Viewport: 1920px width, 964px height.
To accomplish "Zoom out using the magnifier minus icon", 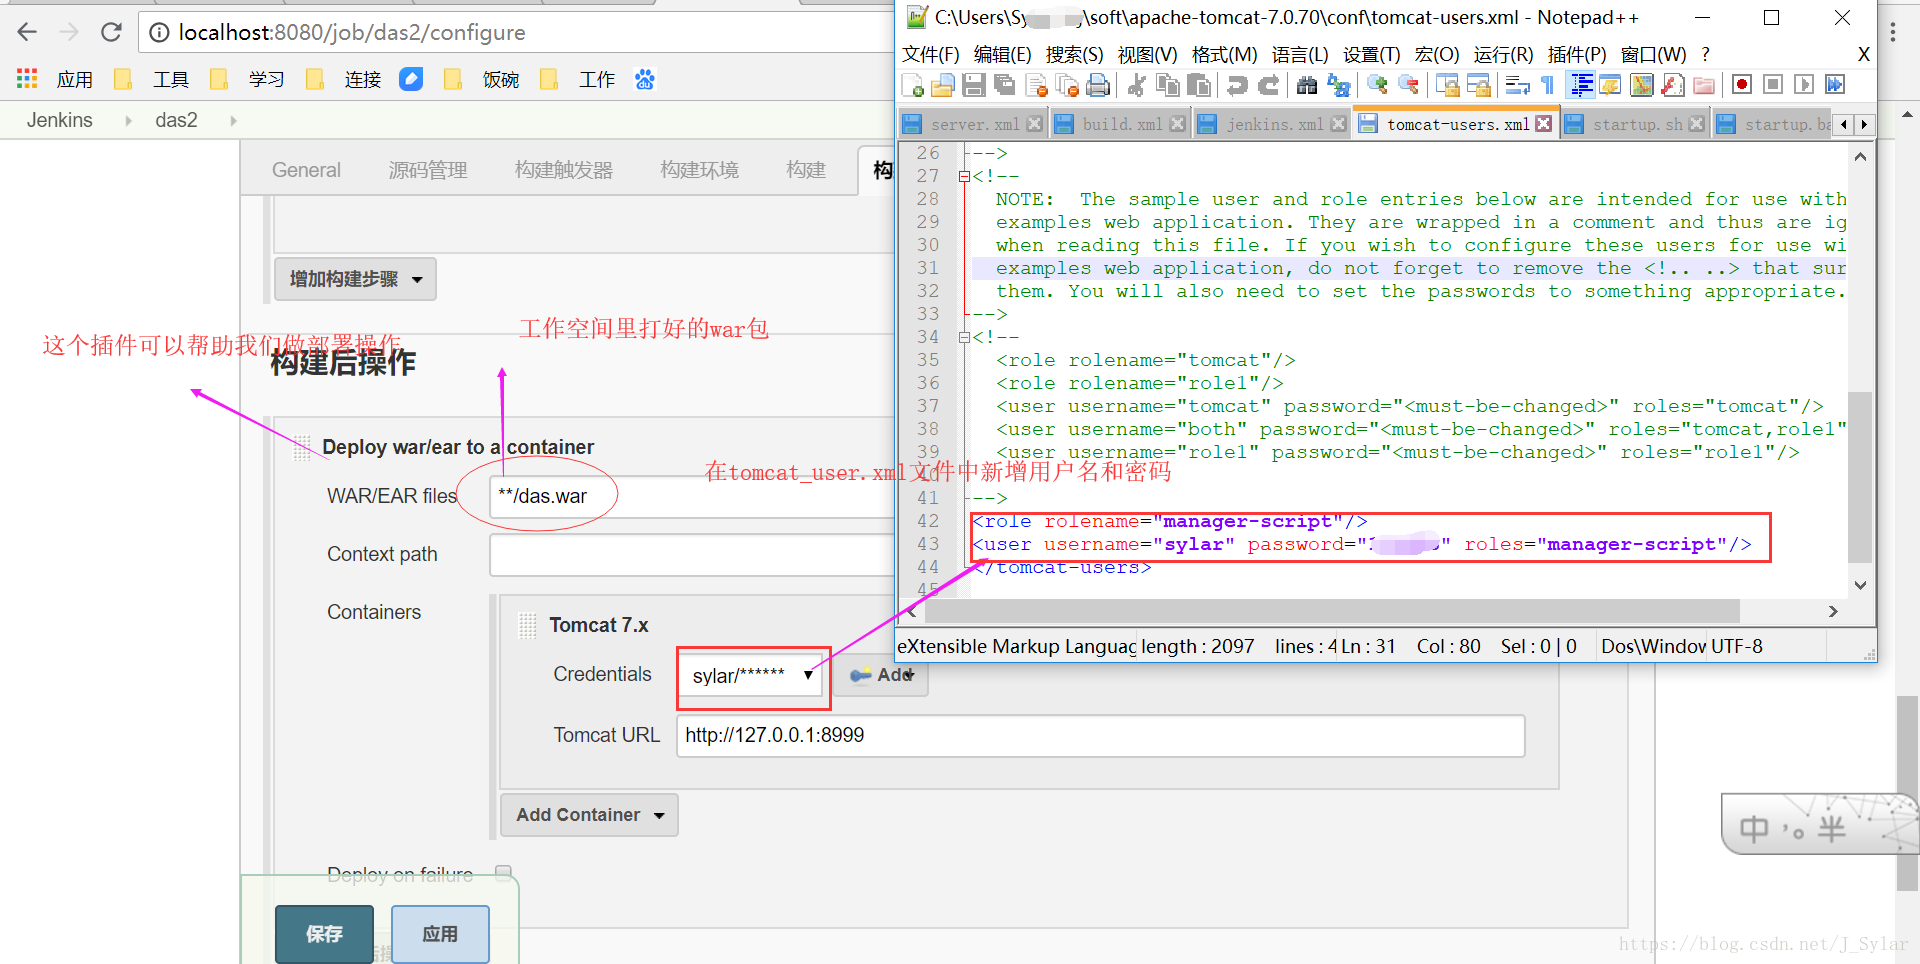I will point(1408,85).
